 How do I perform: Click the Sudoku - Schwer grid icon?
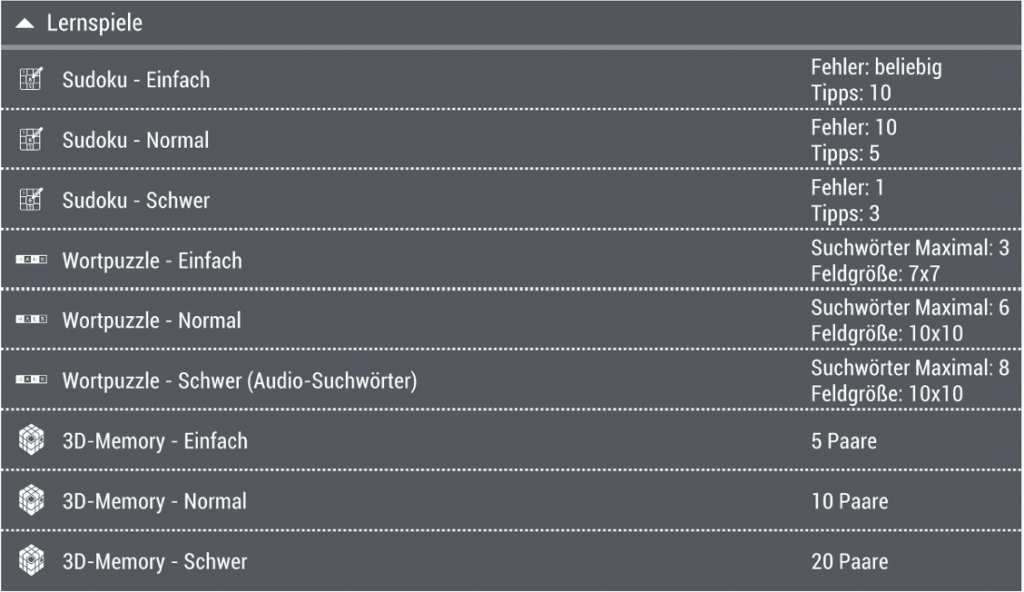click(x=32, y=200)
